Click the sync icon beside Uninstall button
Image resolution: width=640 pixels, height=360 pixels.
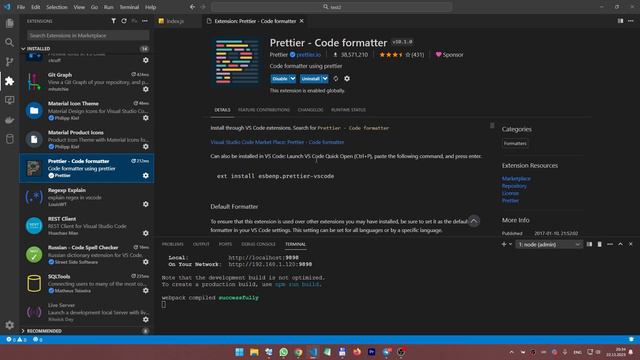click(x=336, y=78)
